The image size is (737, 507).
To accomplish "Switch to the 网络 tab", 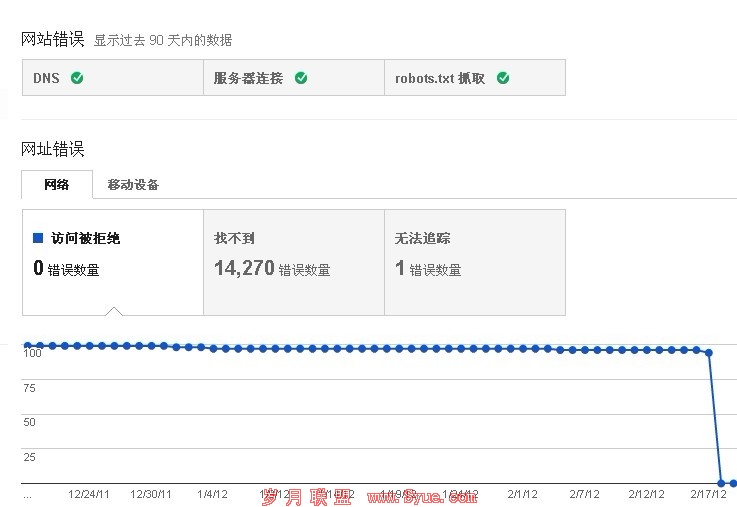I will pos(57,184).
